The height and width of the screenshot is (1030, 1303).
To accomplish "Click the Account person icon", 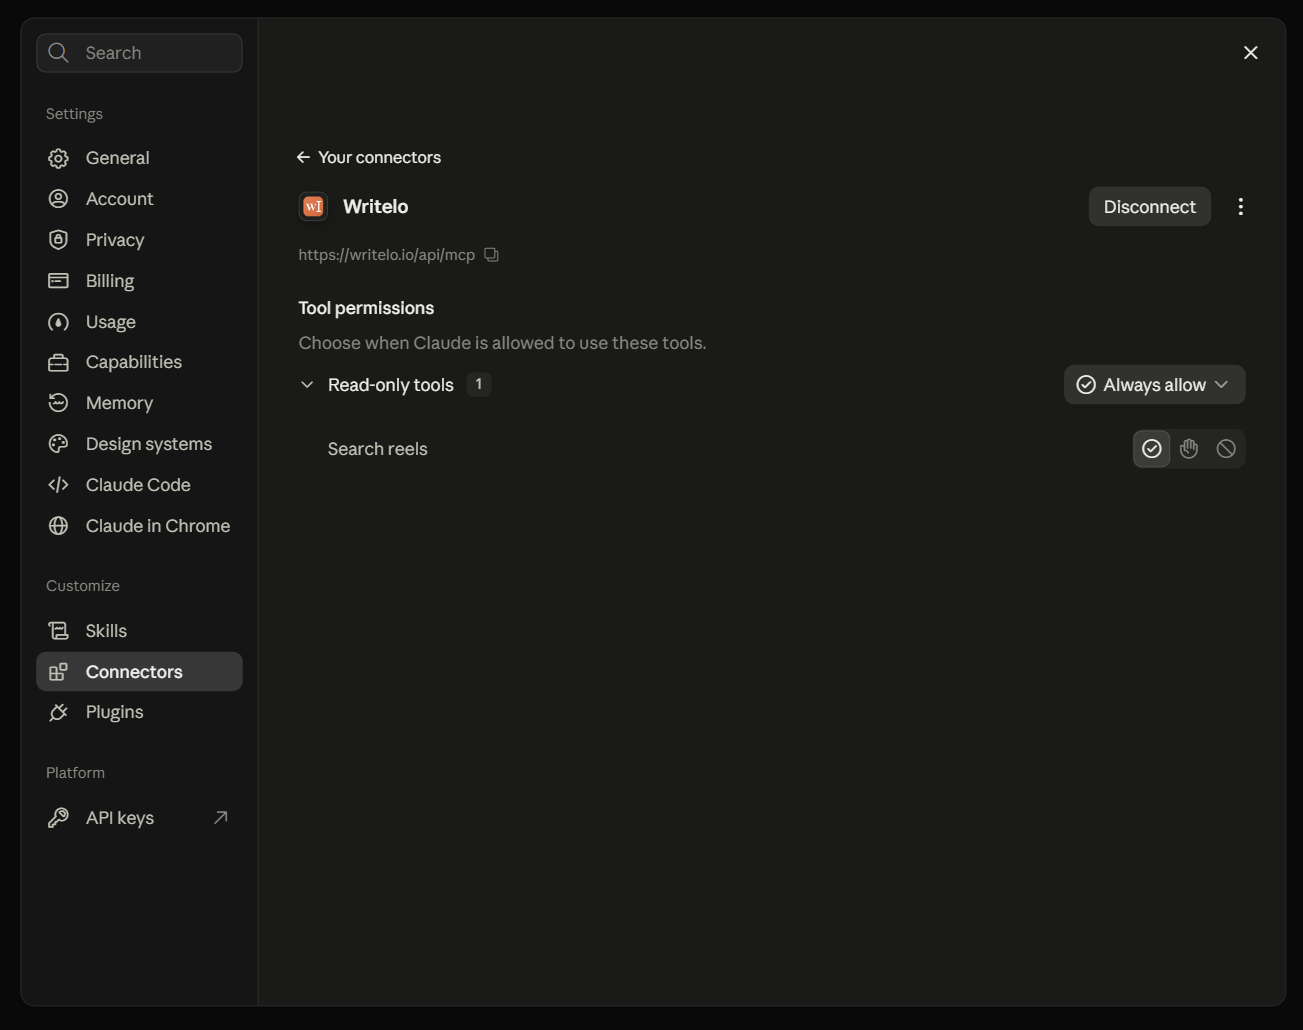I will tap(59, 199).
